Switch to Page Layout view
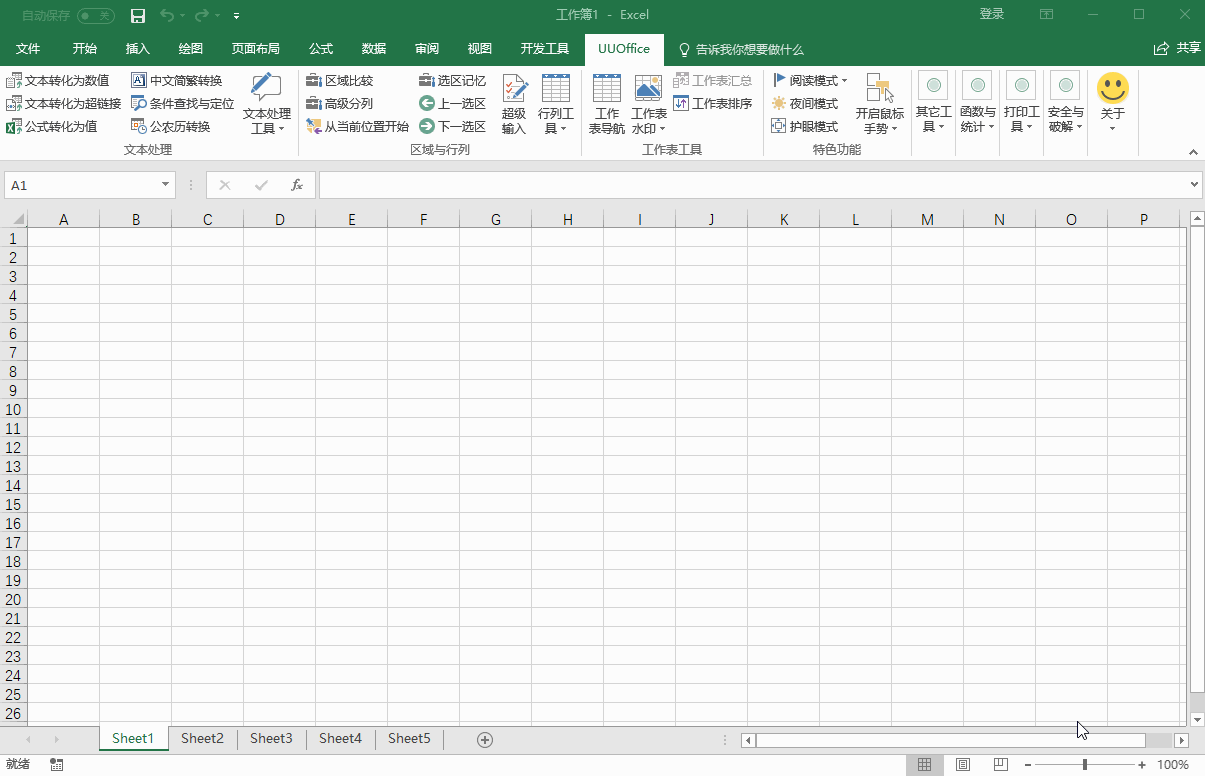 point(962,765)
